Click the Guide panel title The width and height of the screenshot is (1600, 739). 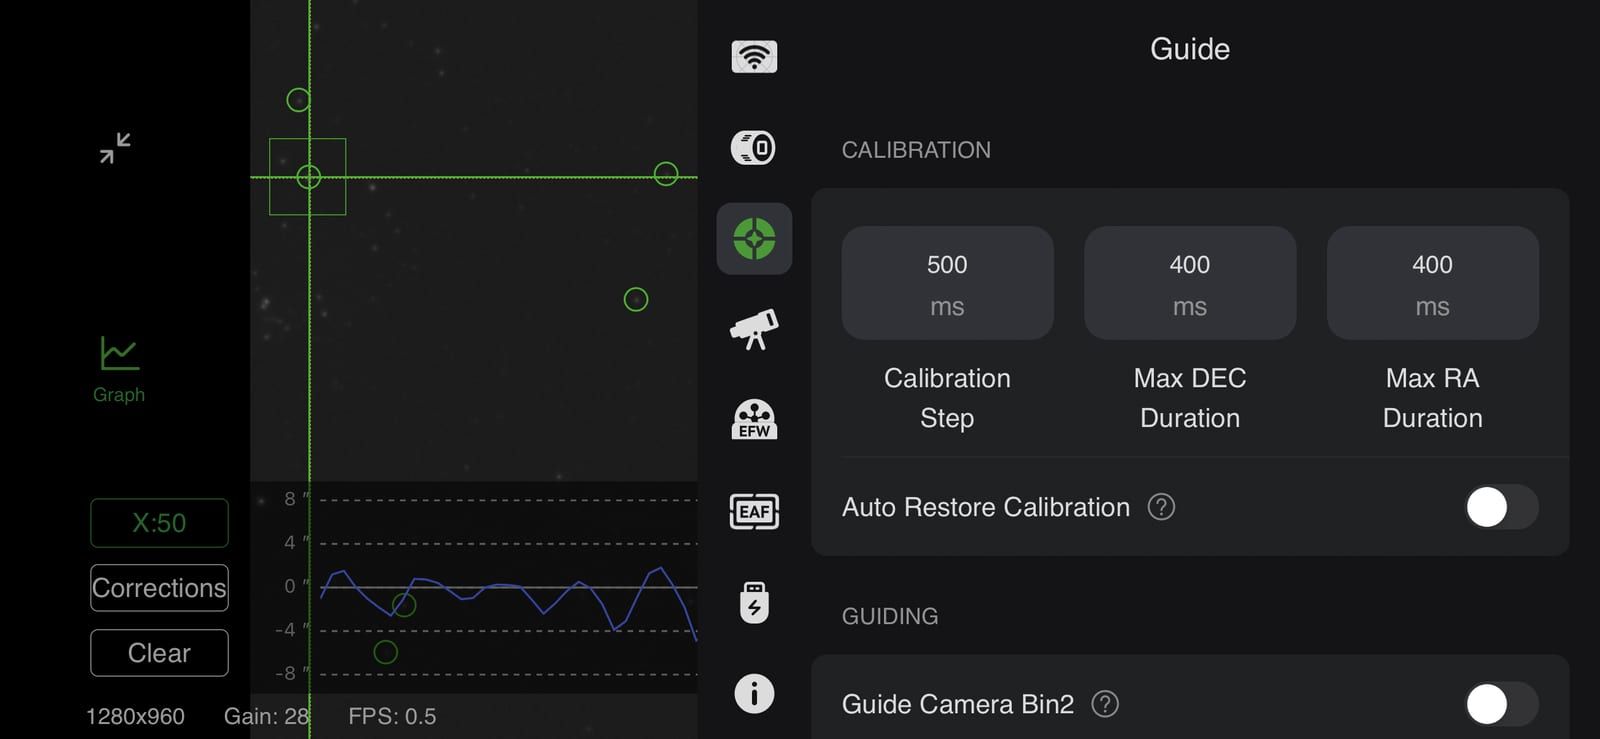point(1190,49)
